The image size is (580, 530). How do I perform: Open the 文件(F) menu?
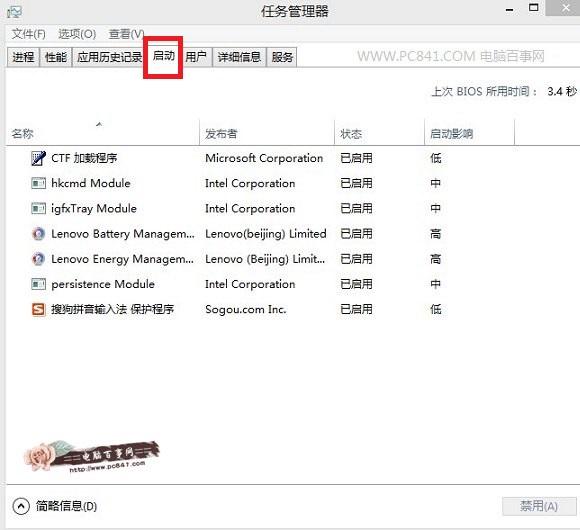pos(28,34)
